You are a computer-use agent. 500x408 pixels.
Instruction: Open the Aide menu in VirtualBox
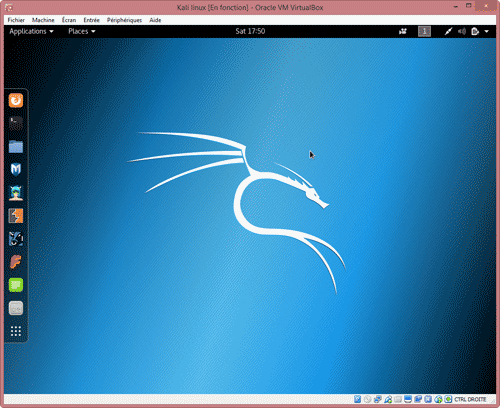click(x=155, y=20)
